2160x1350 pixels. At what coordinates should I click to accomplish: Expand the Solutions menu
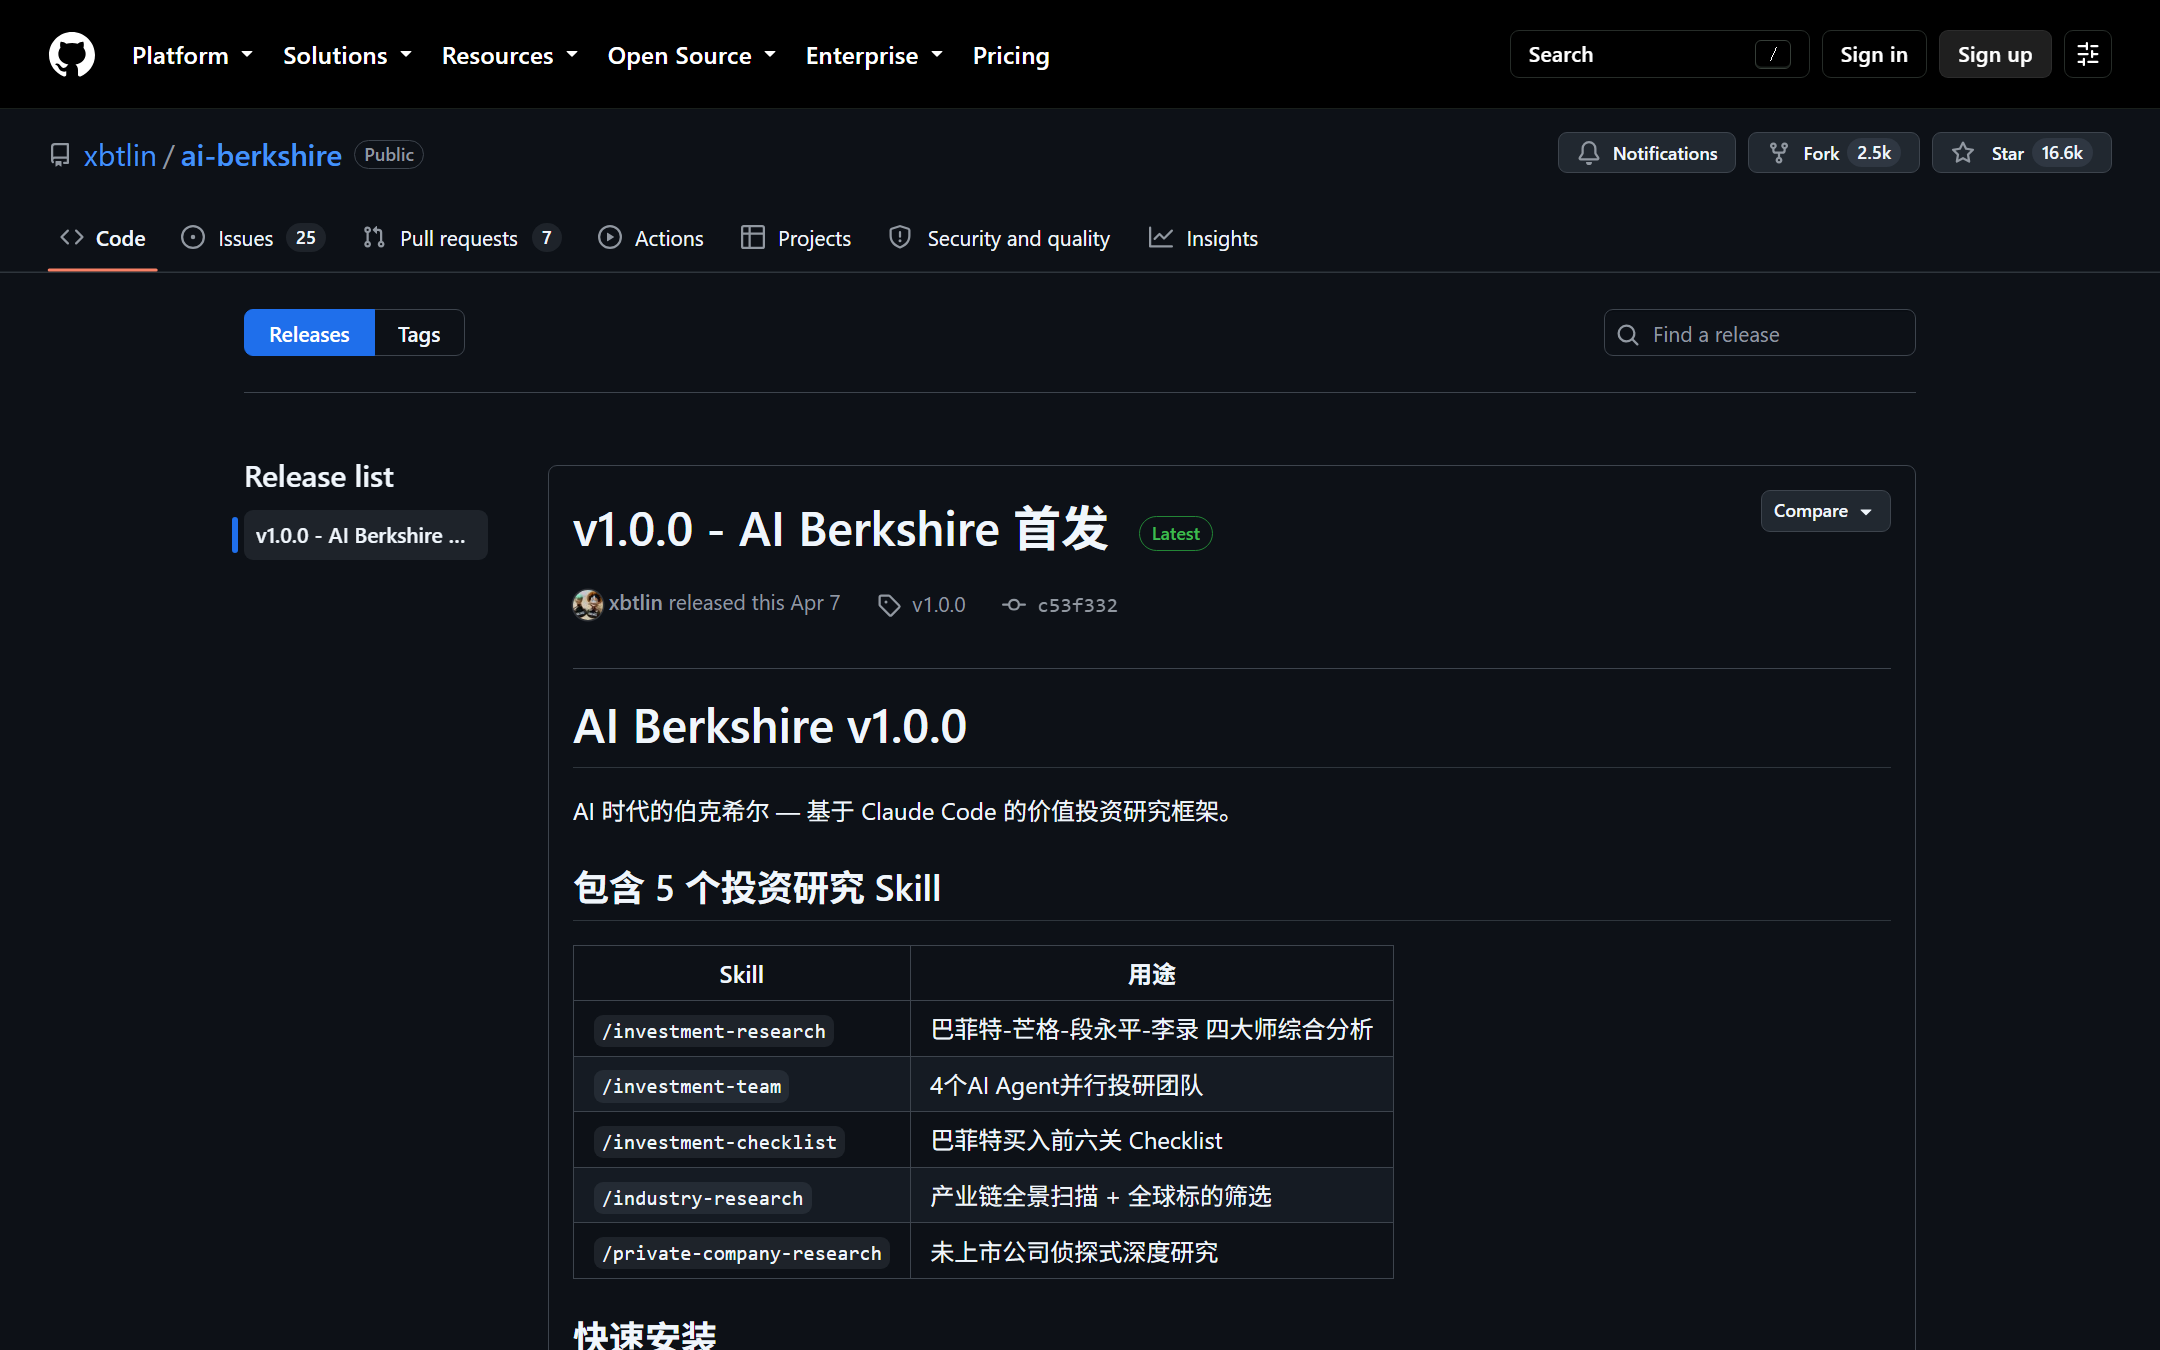pyautogui.click(x=347, y=55)
